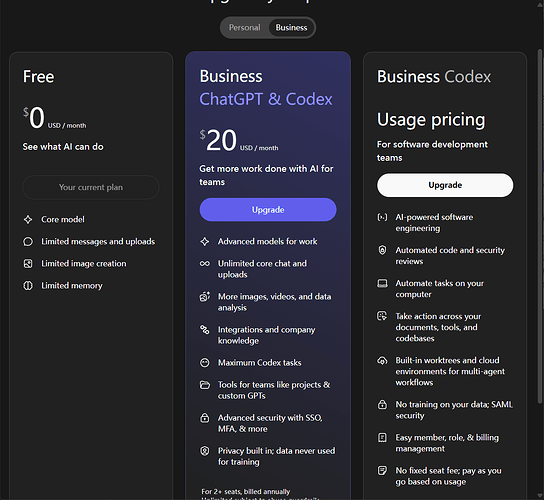Click the sparkle icon beside Advanced models
Screen dimensions: 544x500
pyautogui.click(x=205, y=241)
